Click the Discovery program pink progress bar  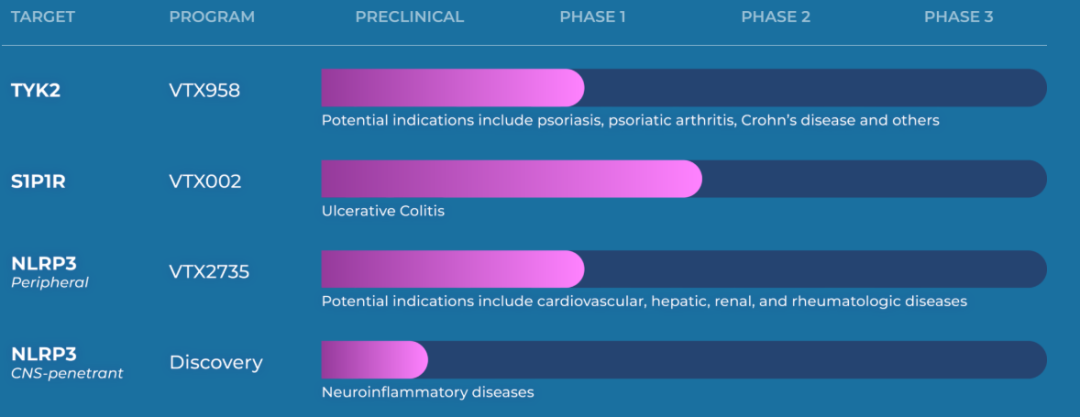pos(375,359)
